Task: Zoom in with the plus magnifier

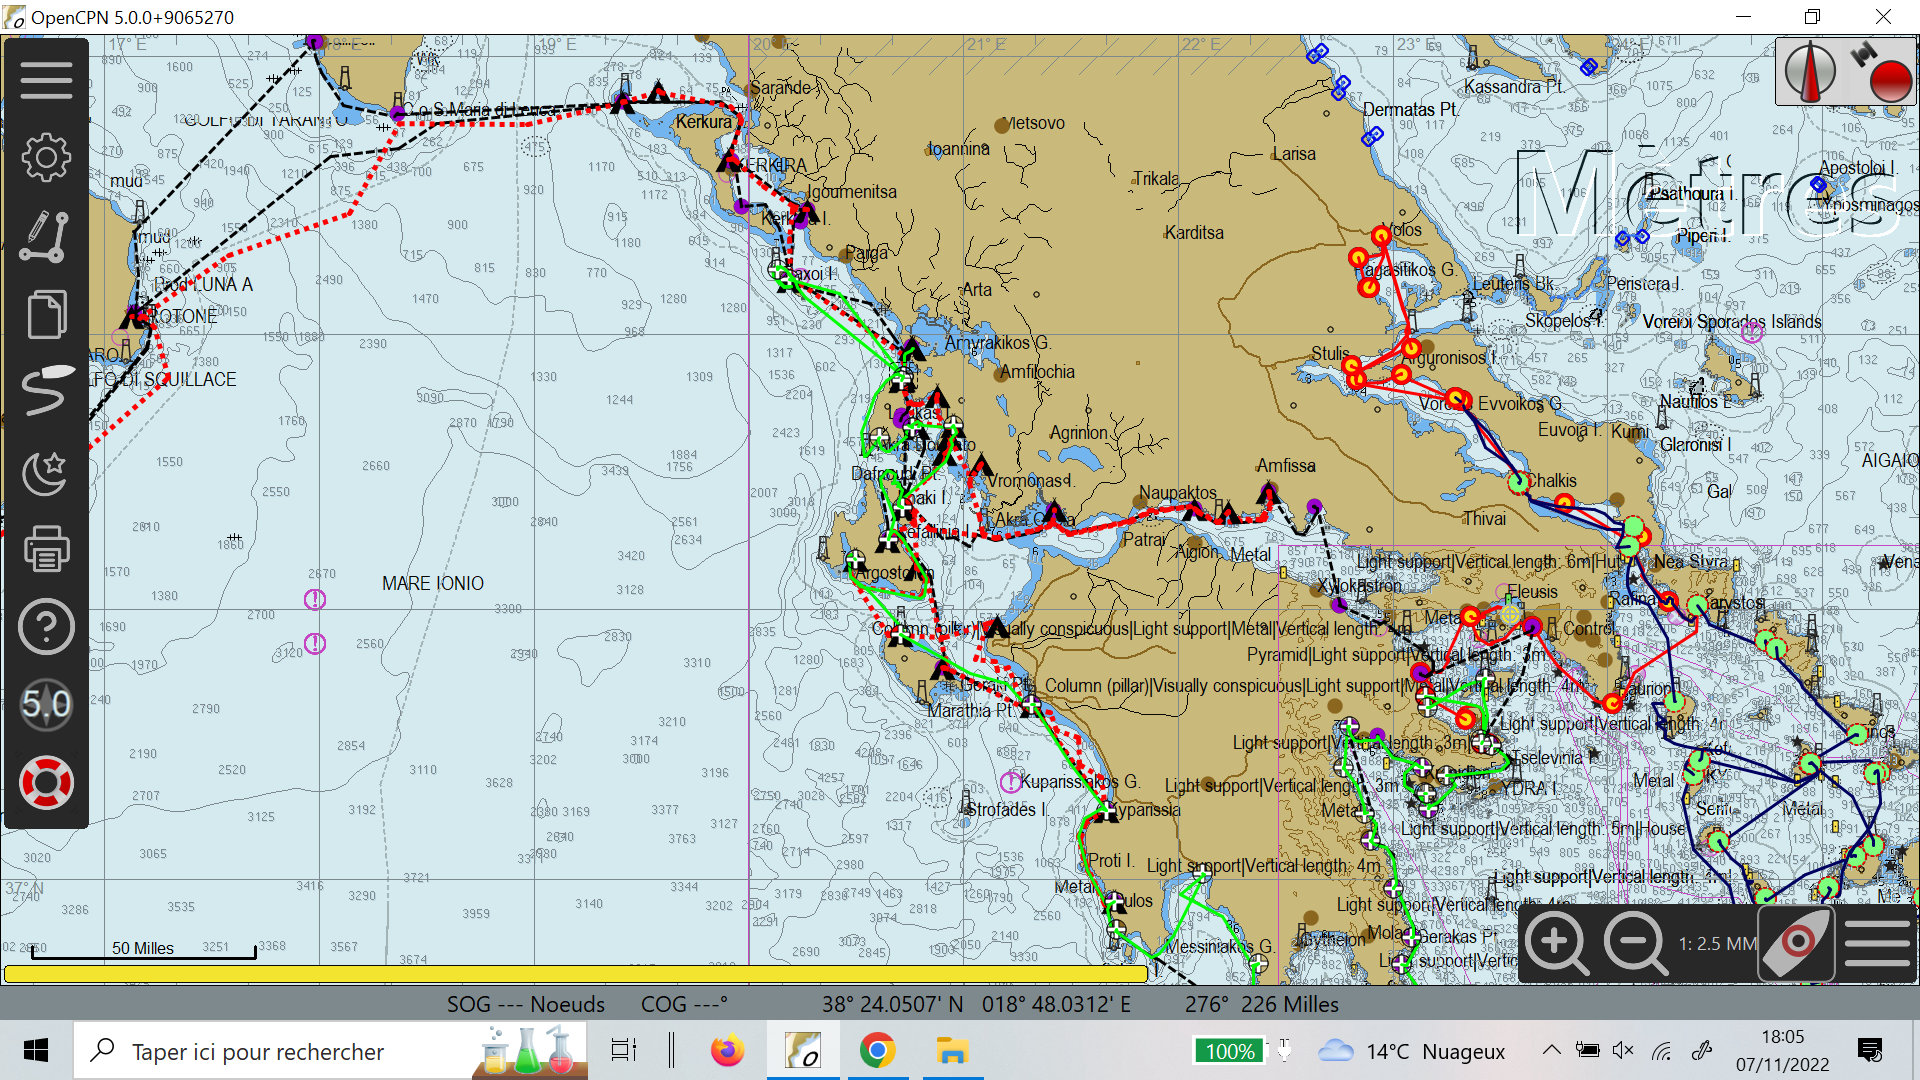Action: pos(1557,943)
